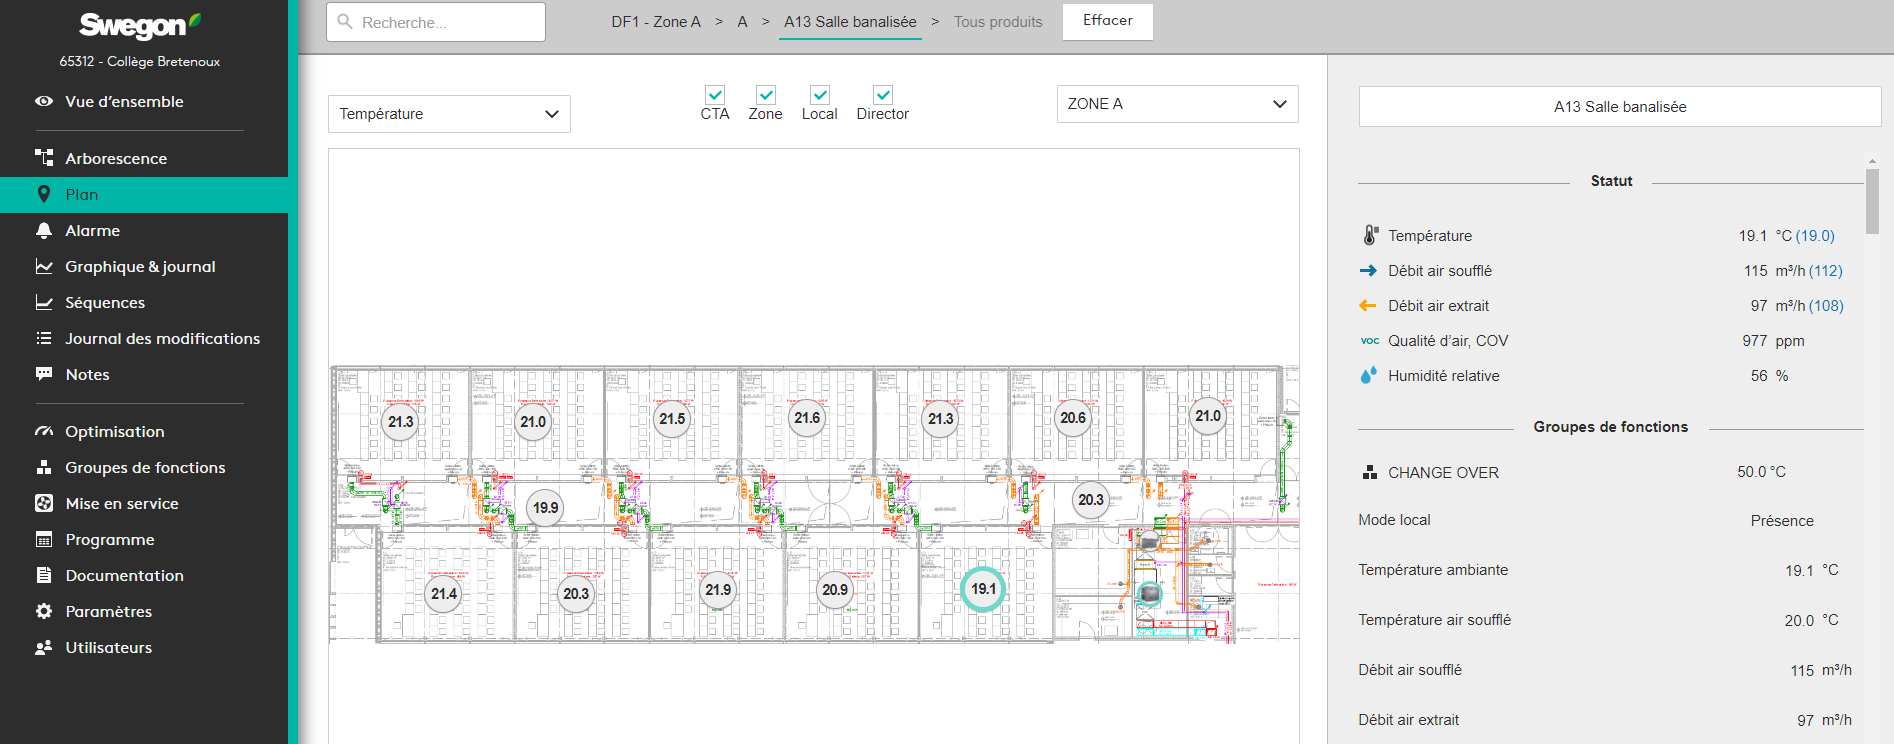Open the Séquences menu item

105,302
